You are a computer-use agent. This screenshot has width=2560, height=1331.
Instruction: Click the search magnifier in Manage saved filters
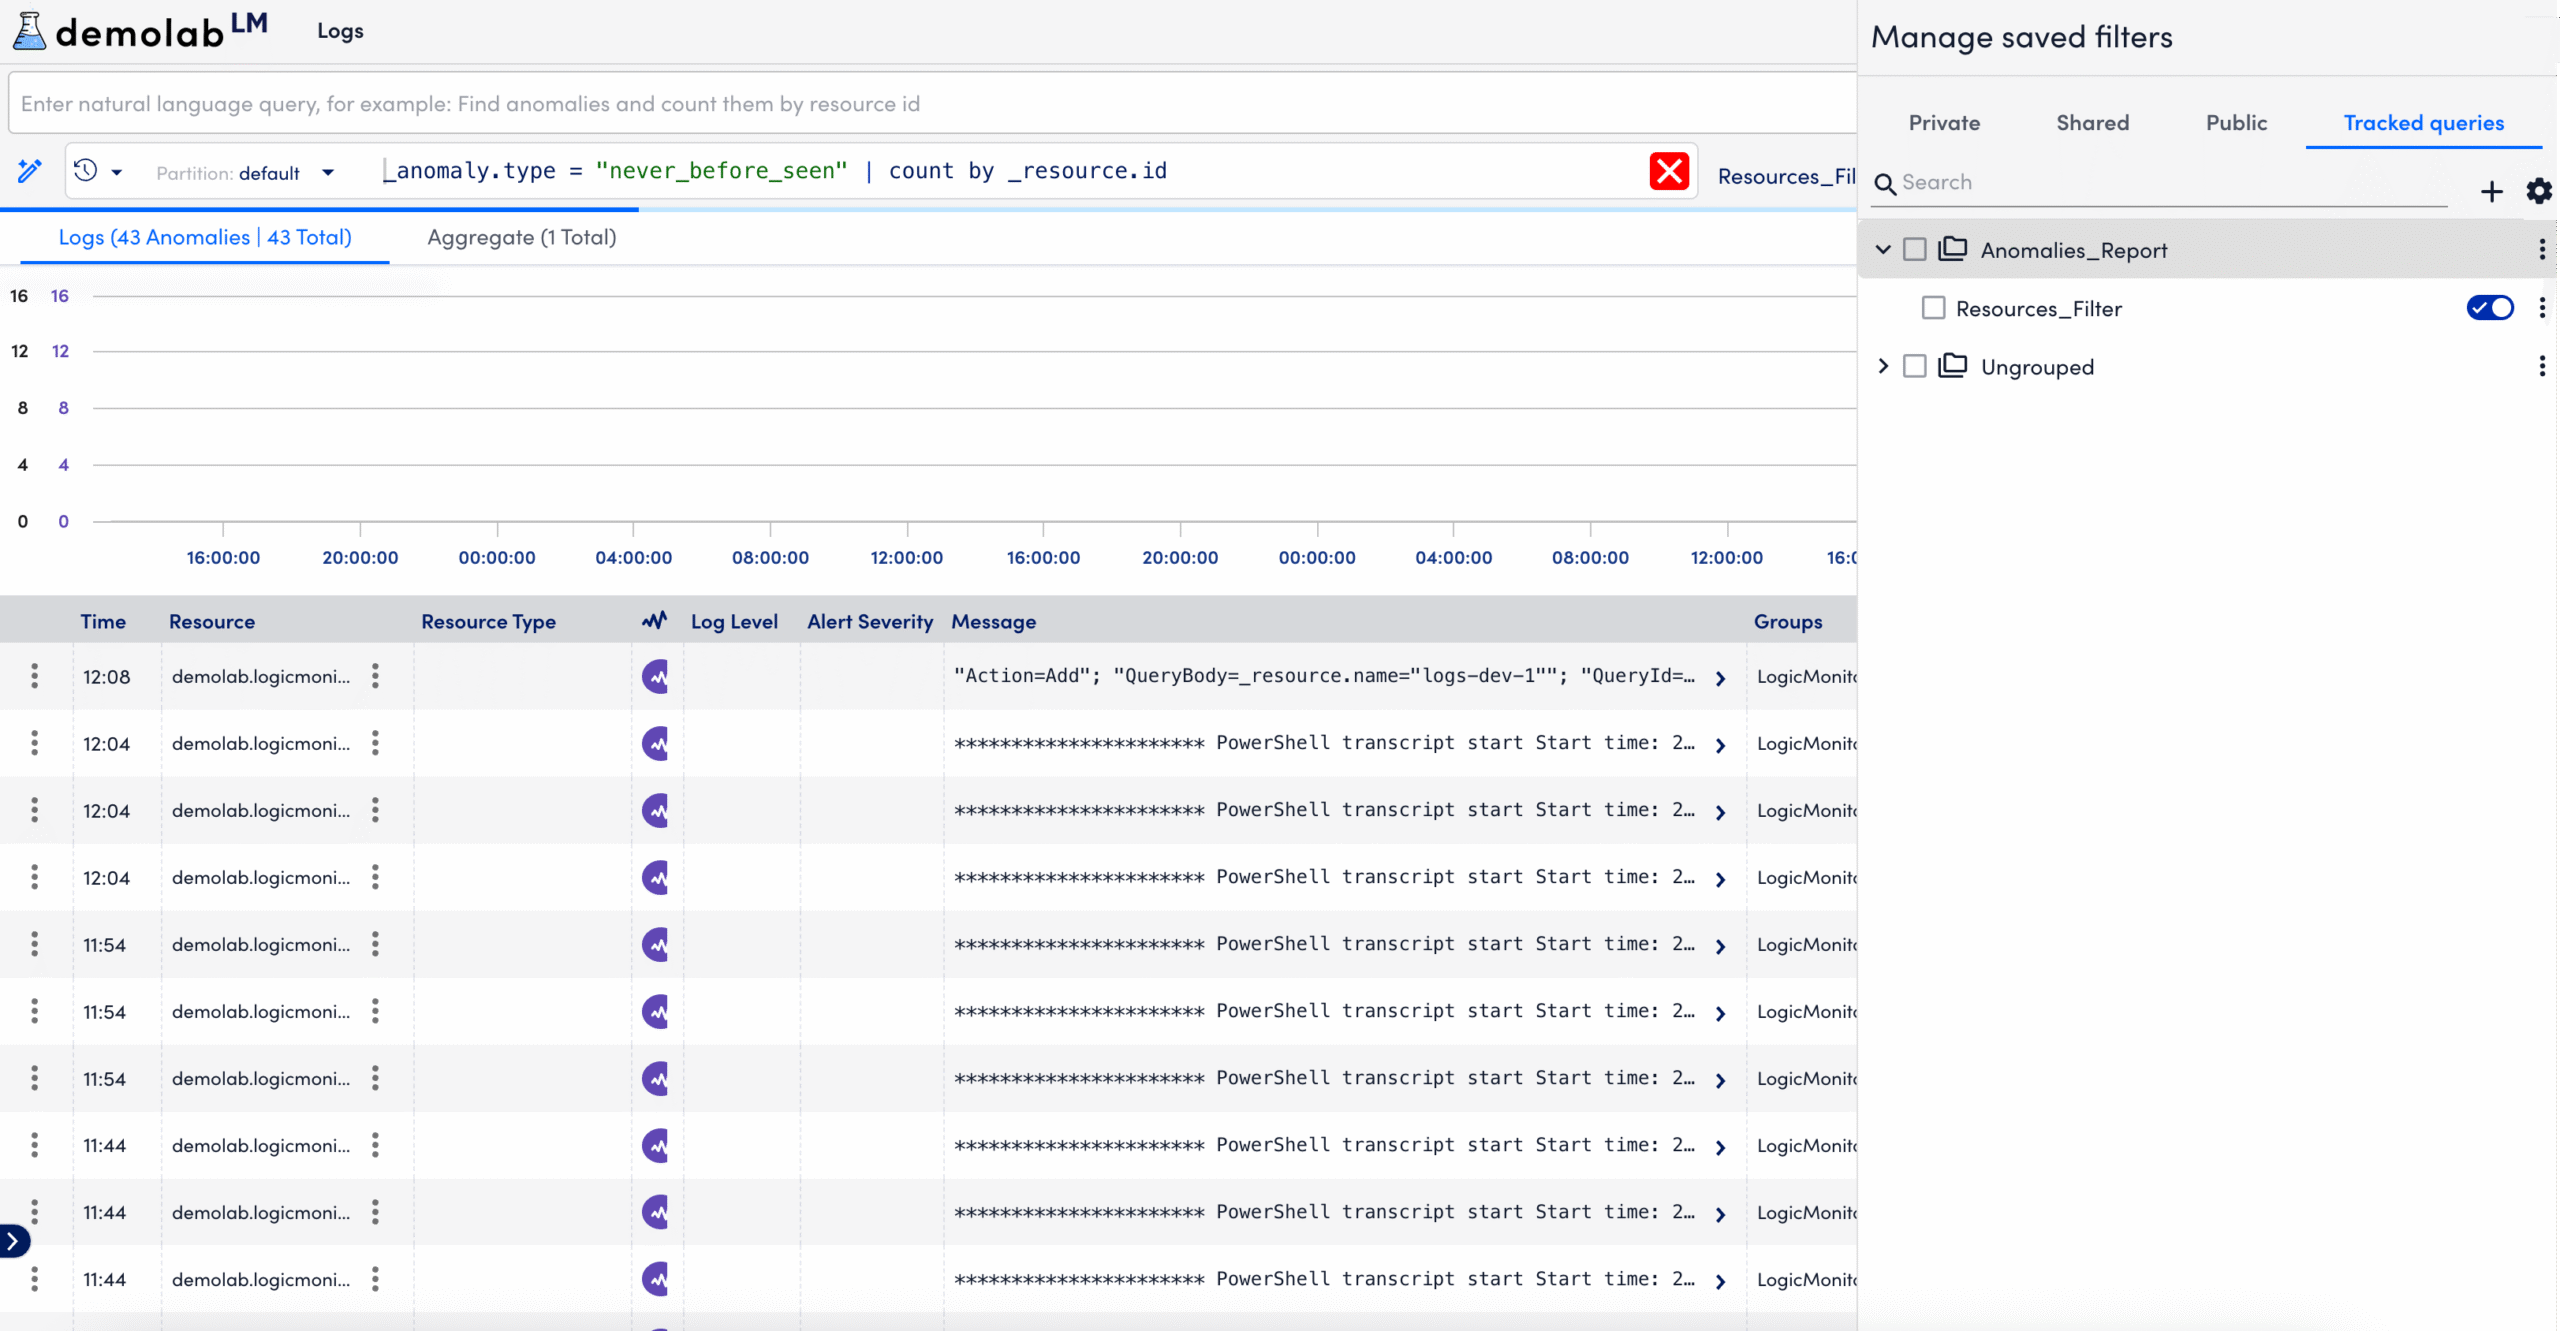(x=1885, y=184)
